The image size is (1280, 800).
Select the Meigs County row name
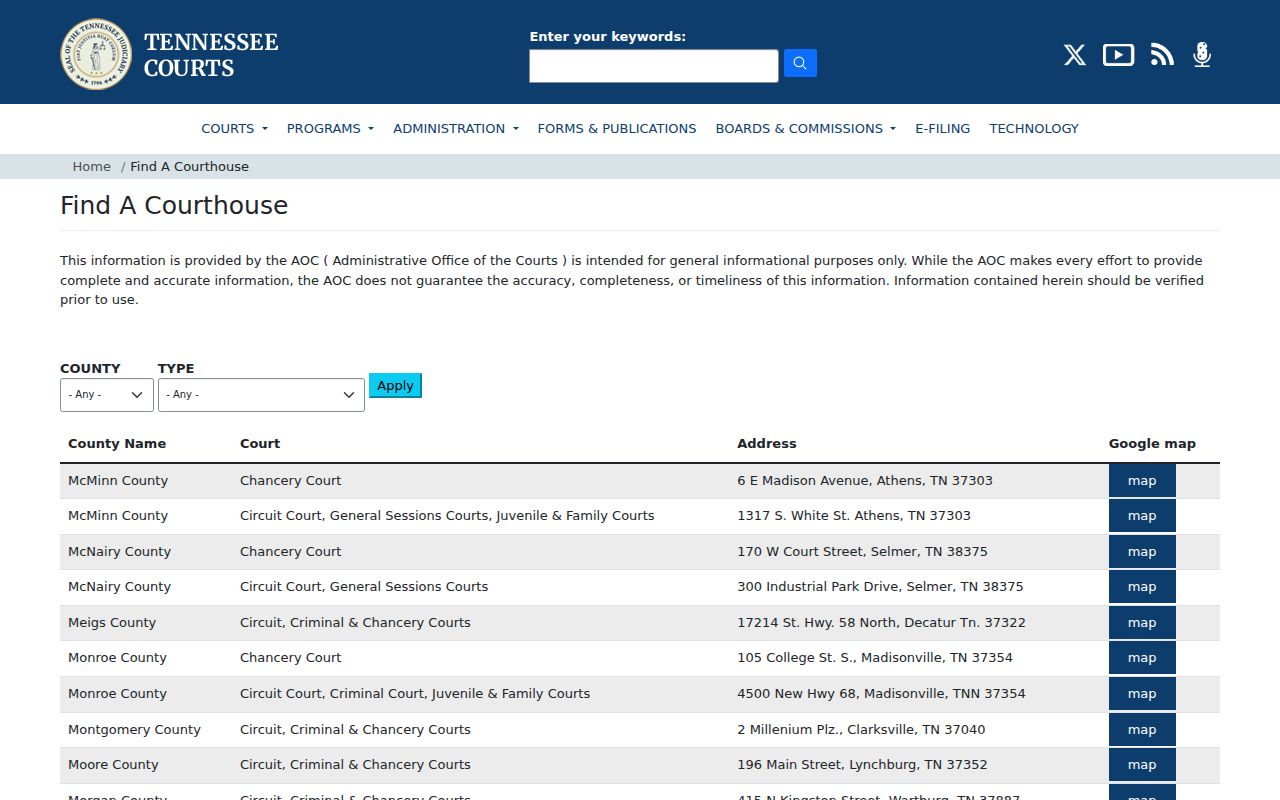pyautogui.click(x=112, y=623)
